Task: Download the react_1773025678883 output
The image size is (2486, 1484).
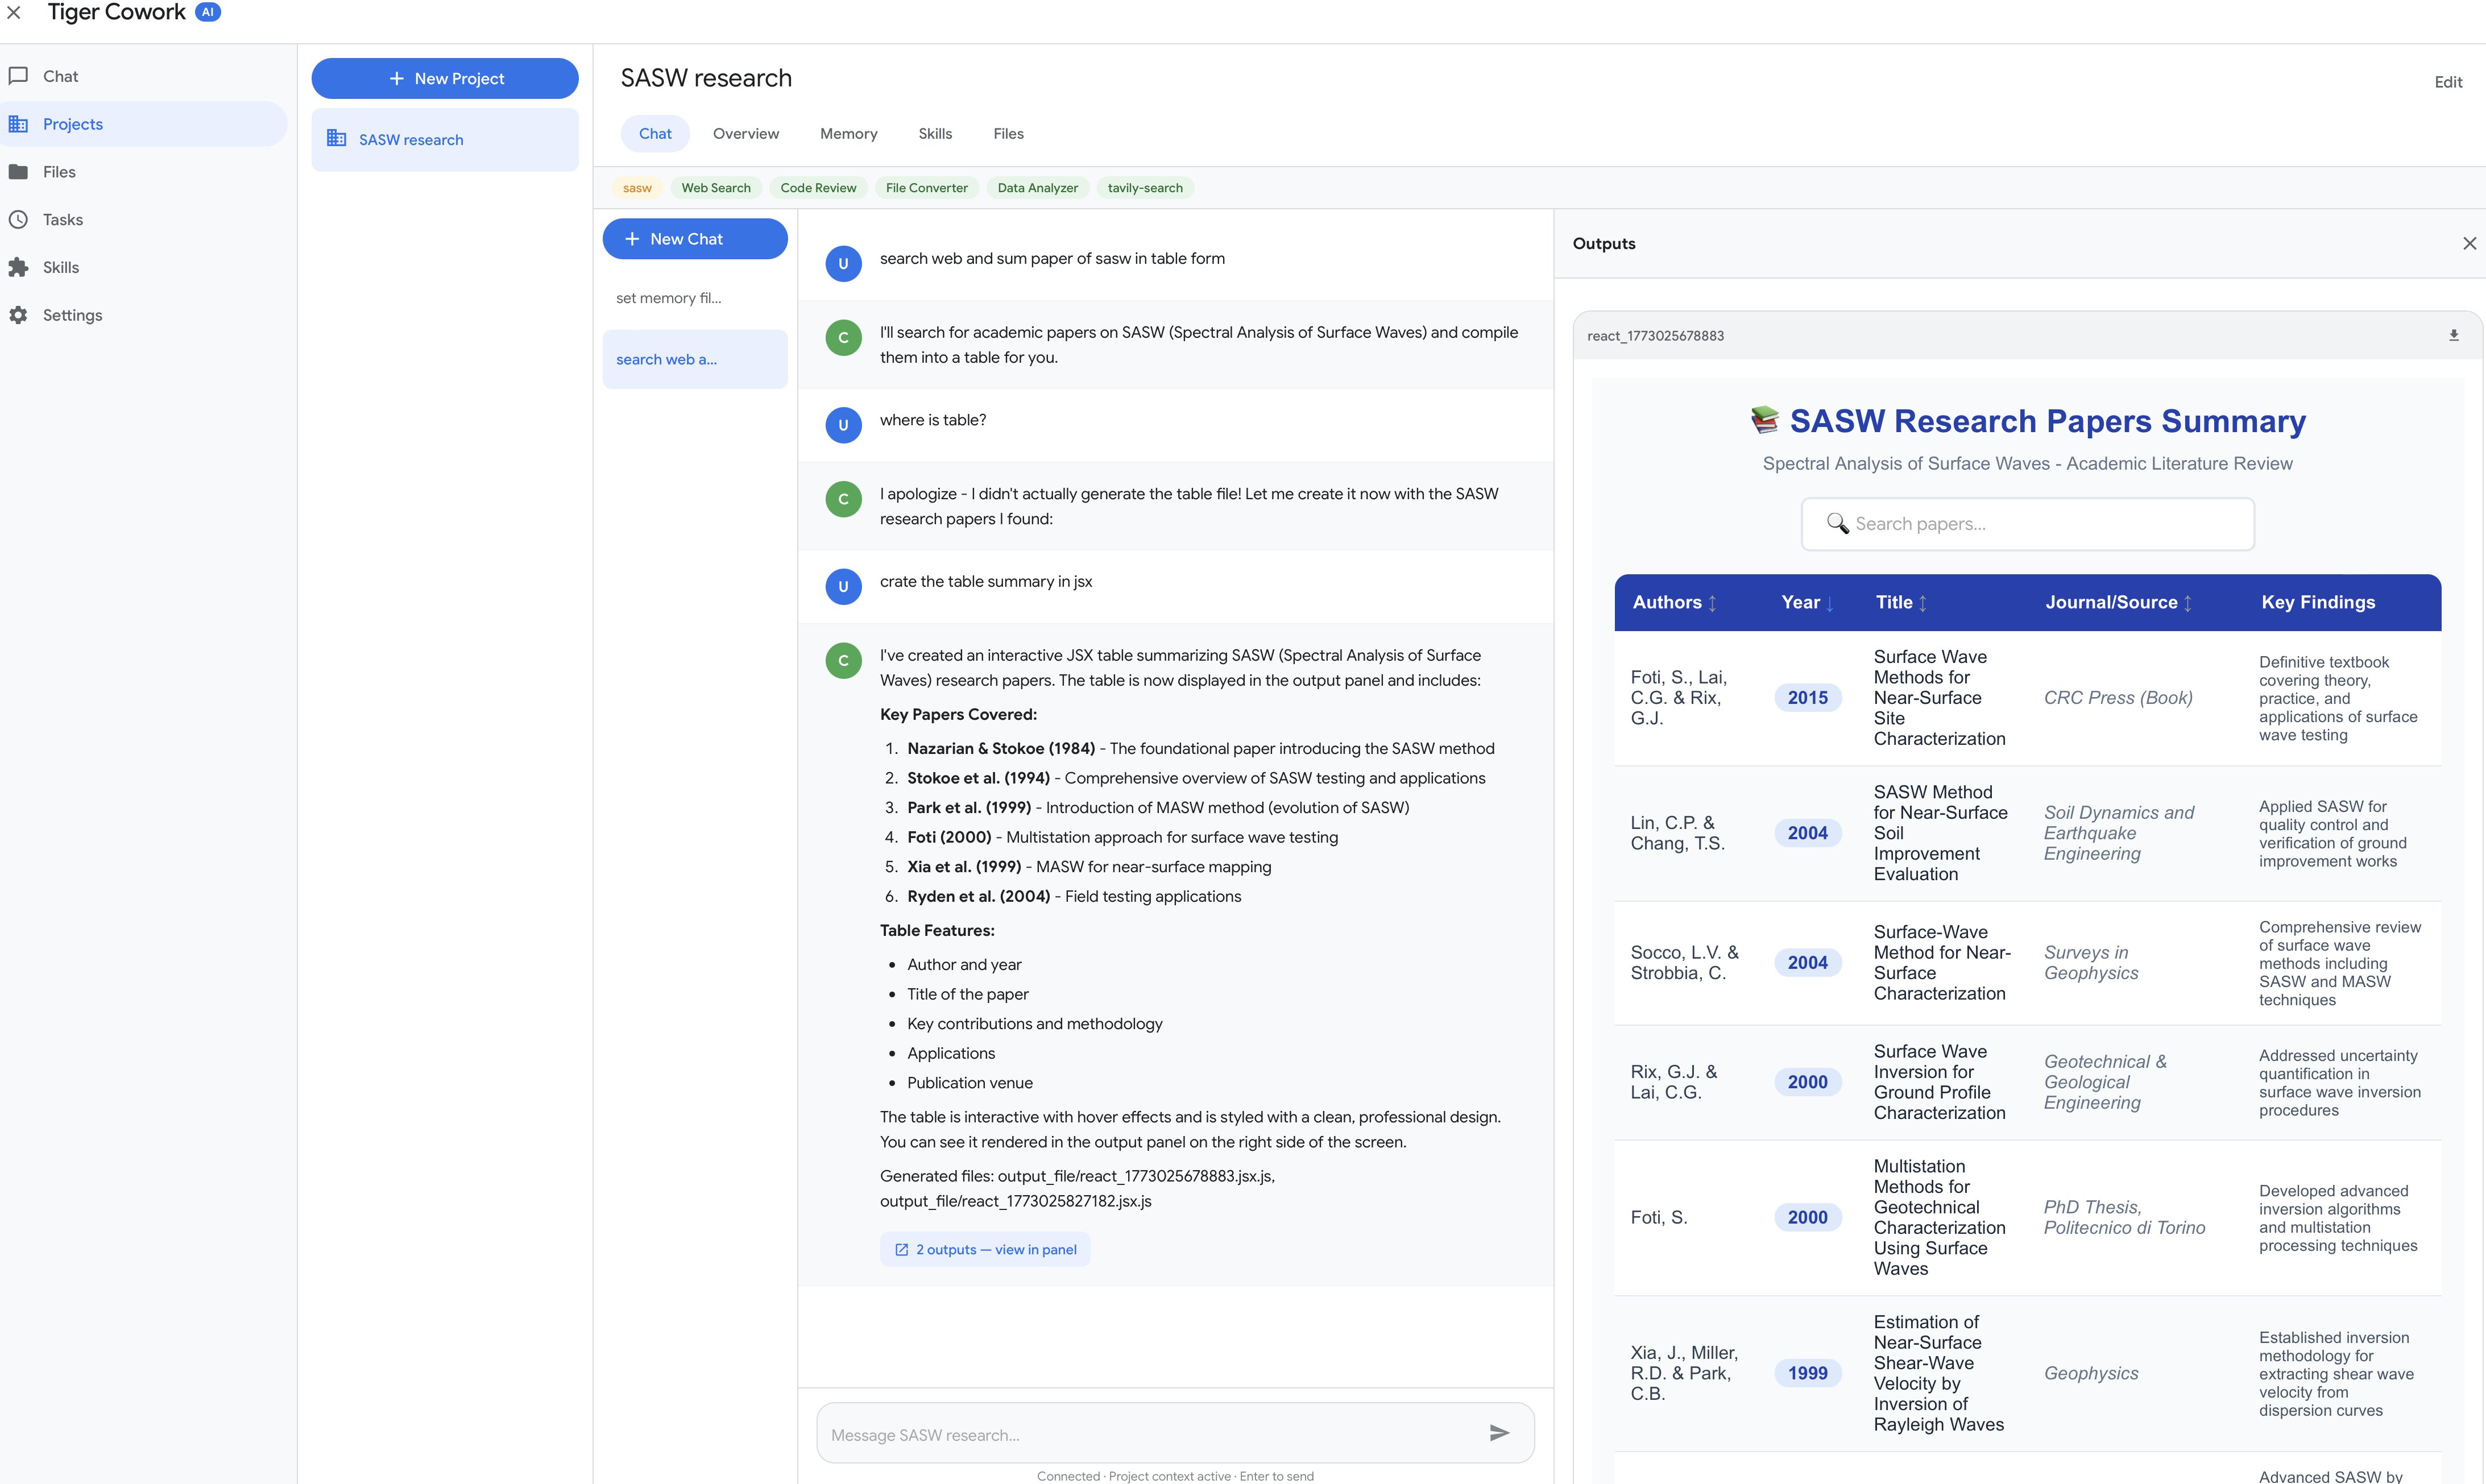Action: (x=2454, y=336)
